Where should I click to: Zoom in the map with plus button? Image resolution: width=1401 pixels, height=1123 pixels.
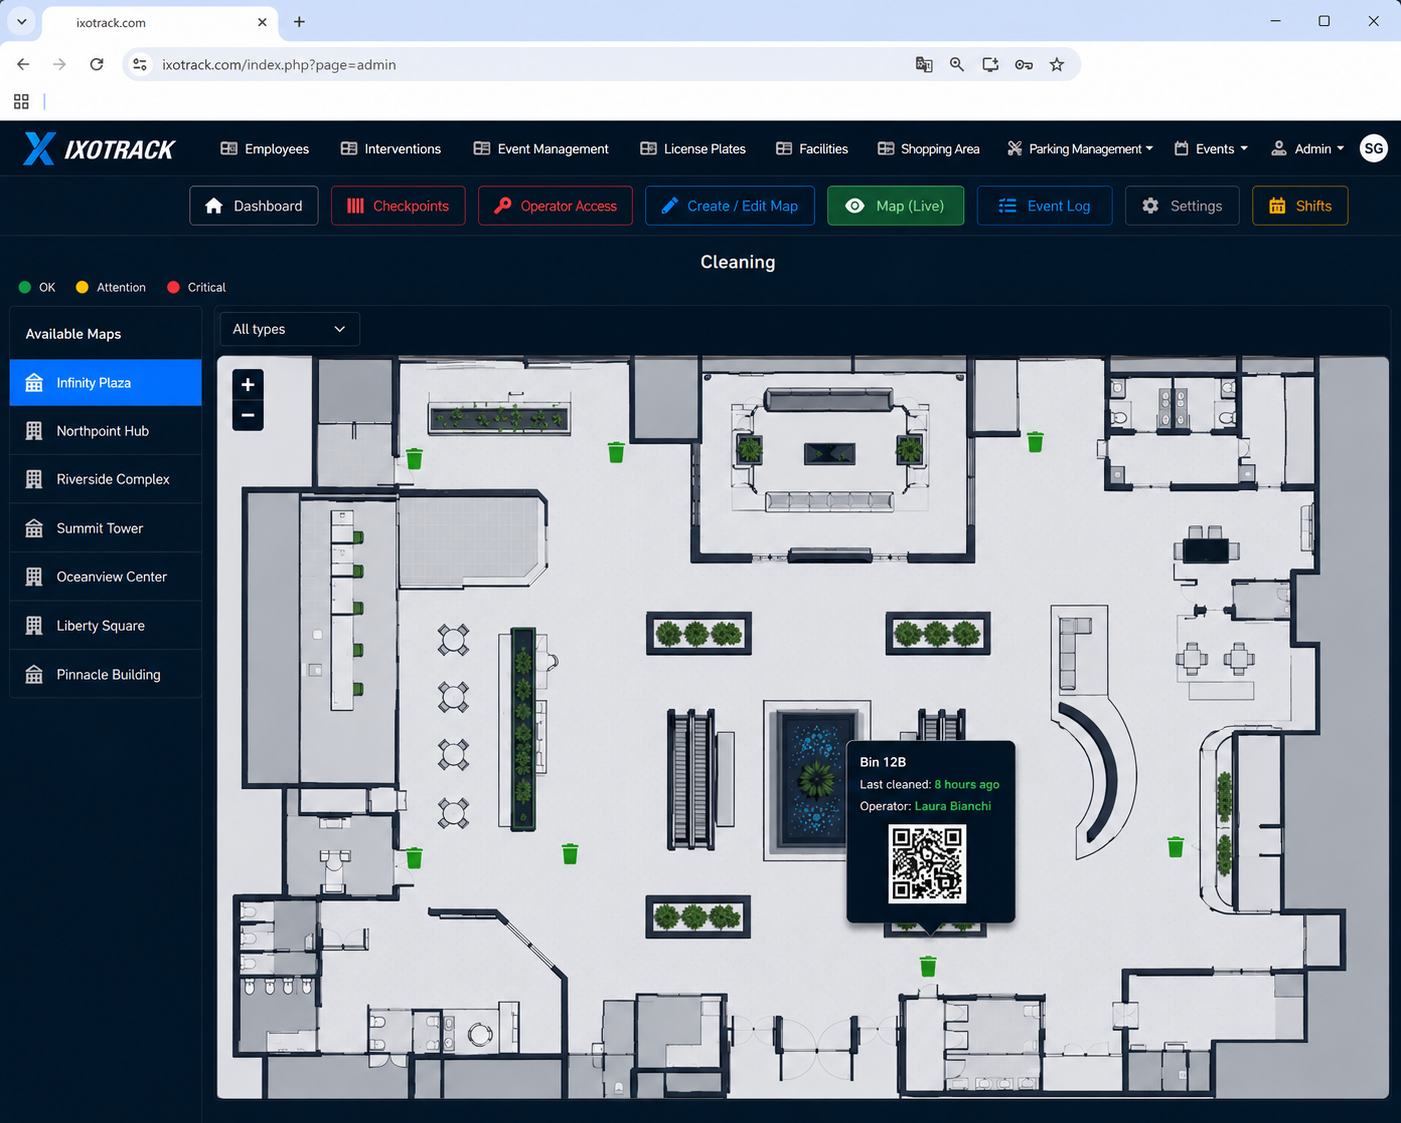click(x=248, y=384)
